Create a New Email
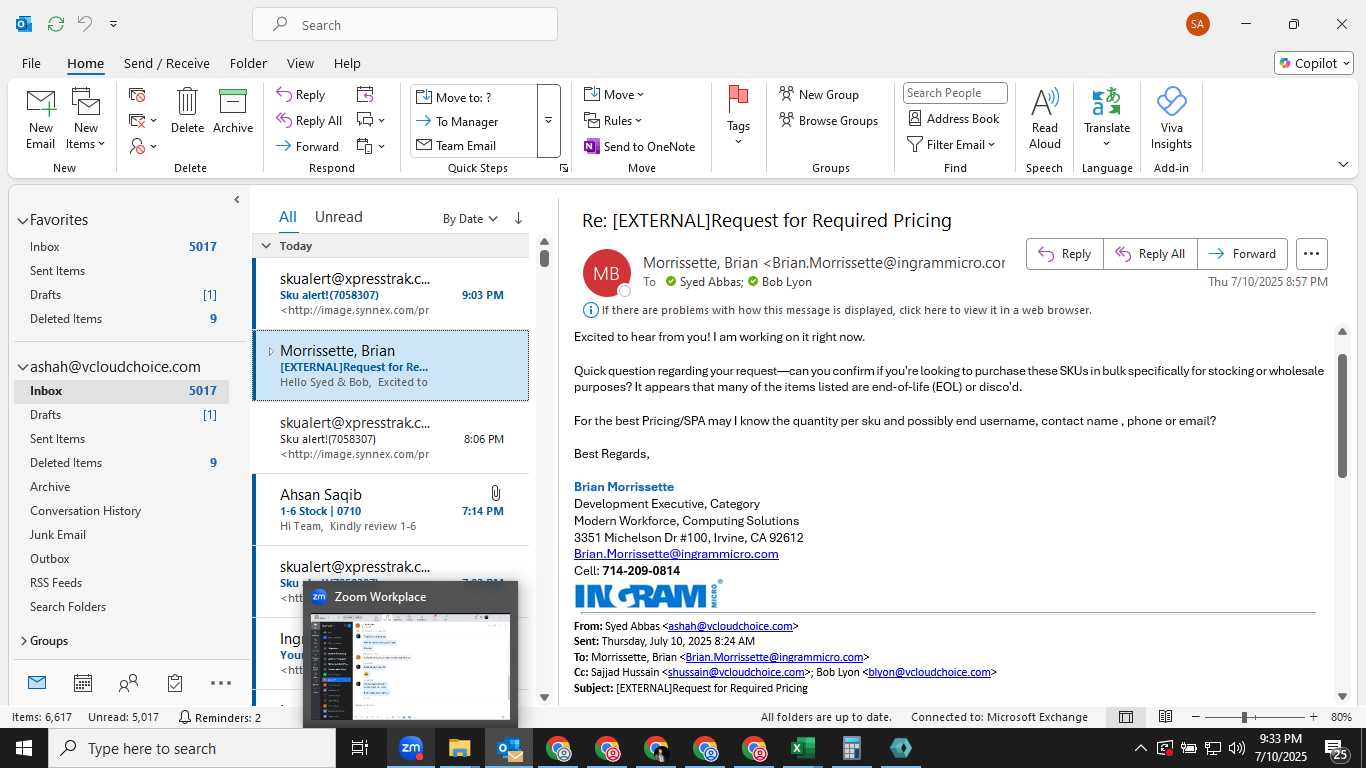1366x768 pixels. coord(41,119)
